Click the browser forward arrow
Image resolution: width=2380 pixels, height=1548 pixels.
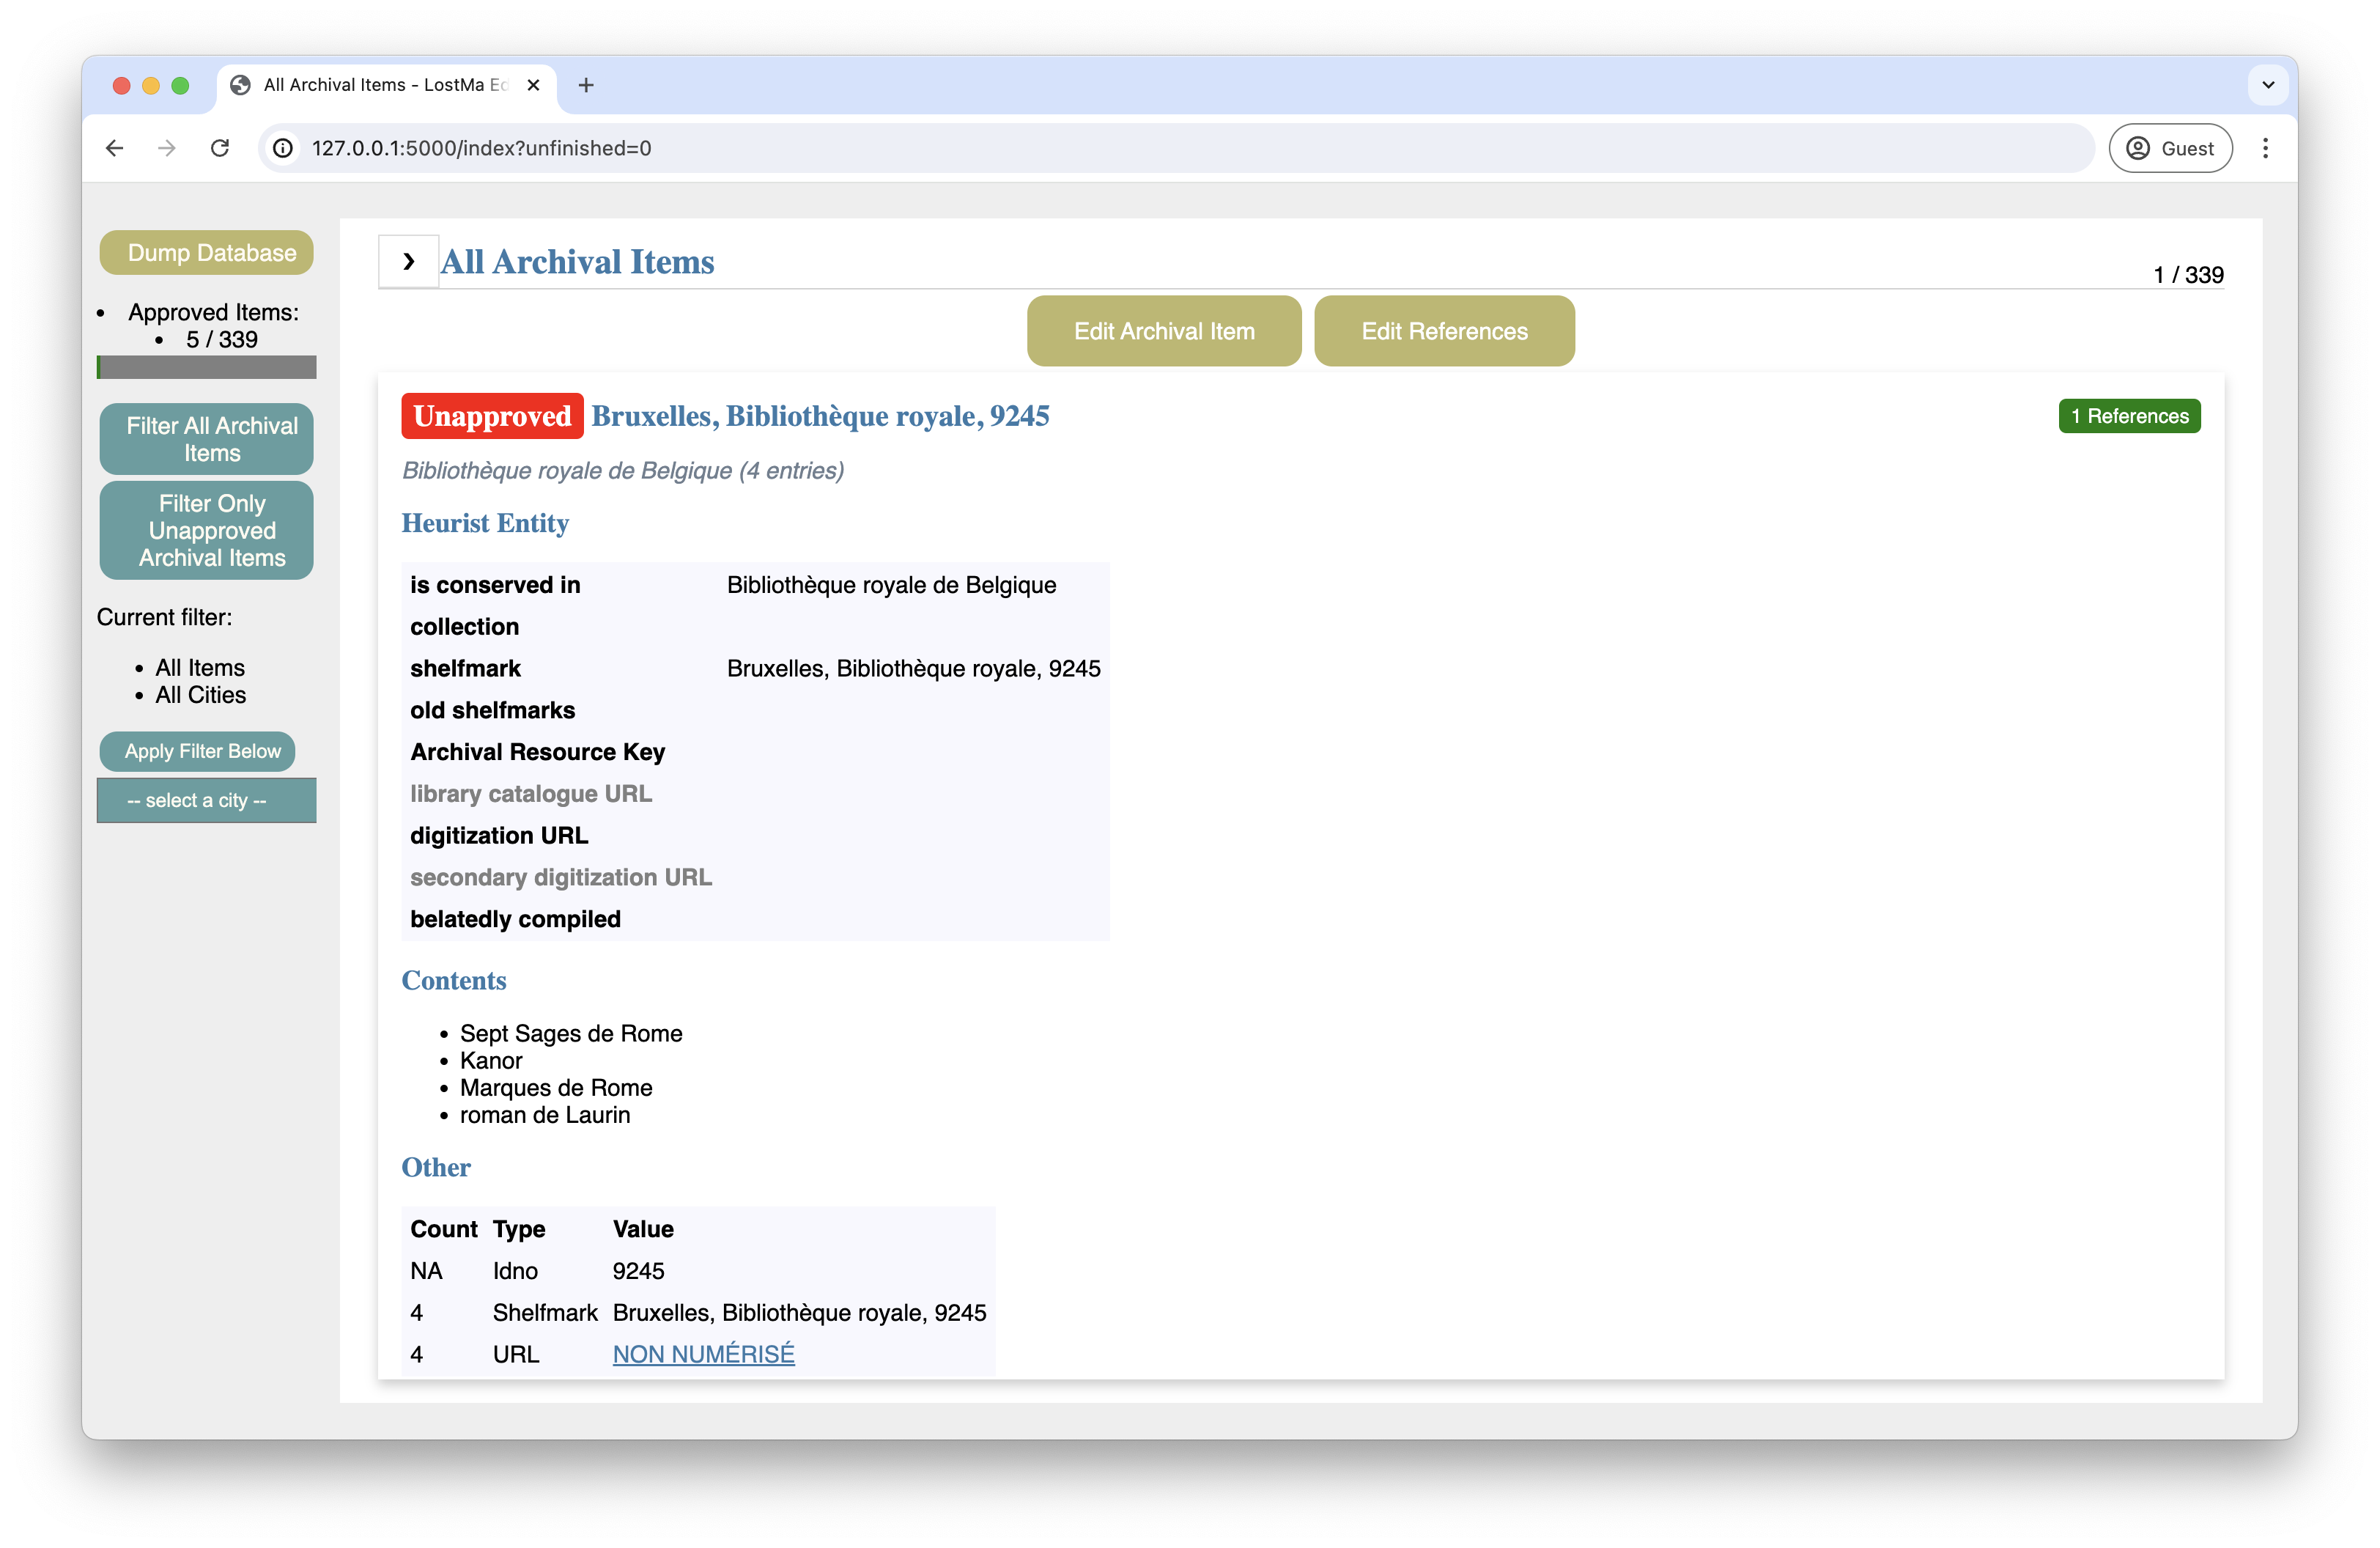(167, 148)
